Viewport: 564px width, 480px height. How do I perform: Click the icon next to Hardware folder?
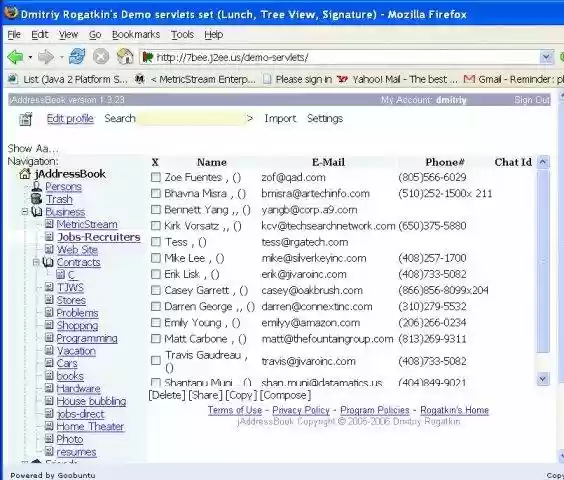49,388
